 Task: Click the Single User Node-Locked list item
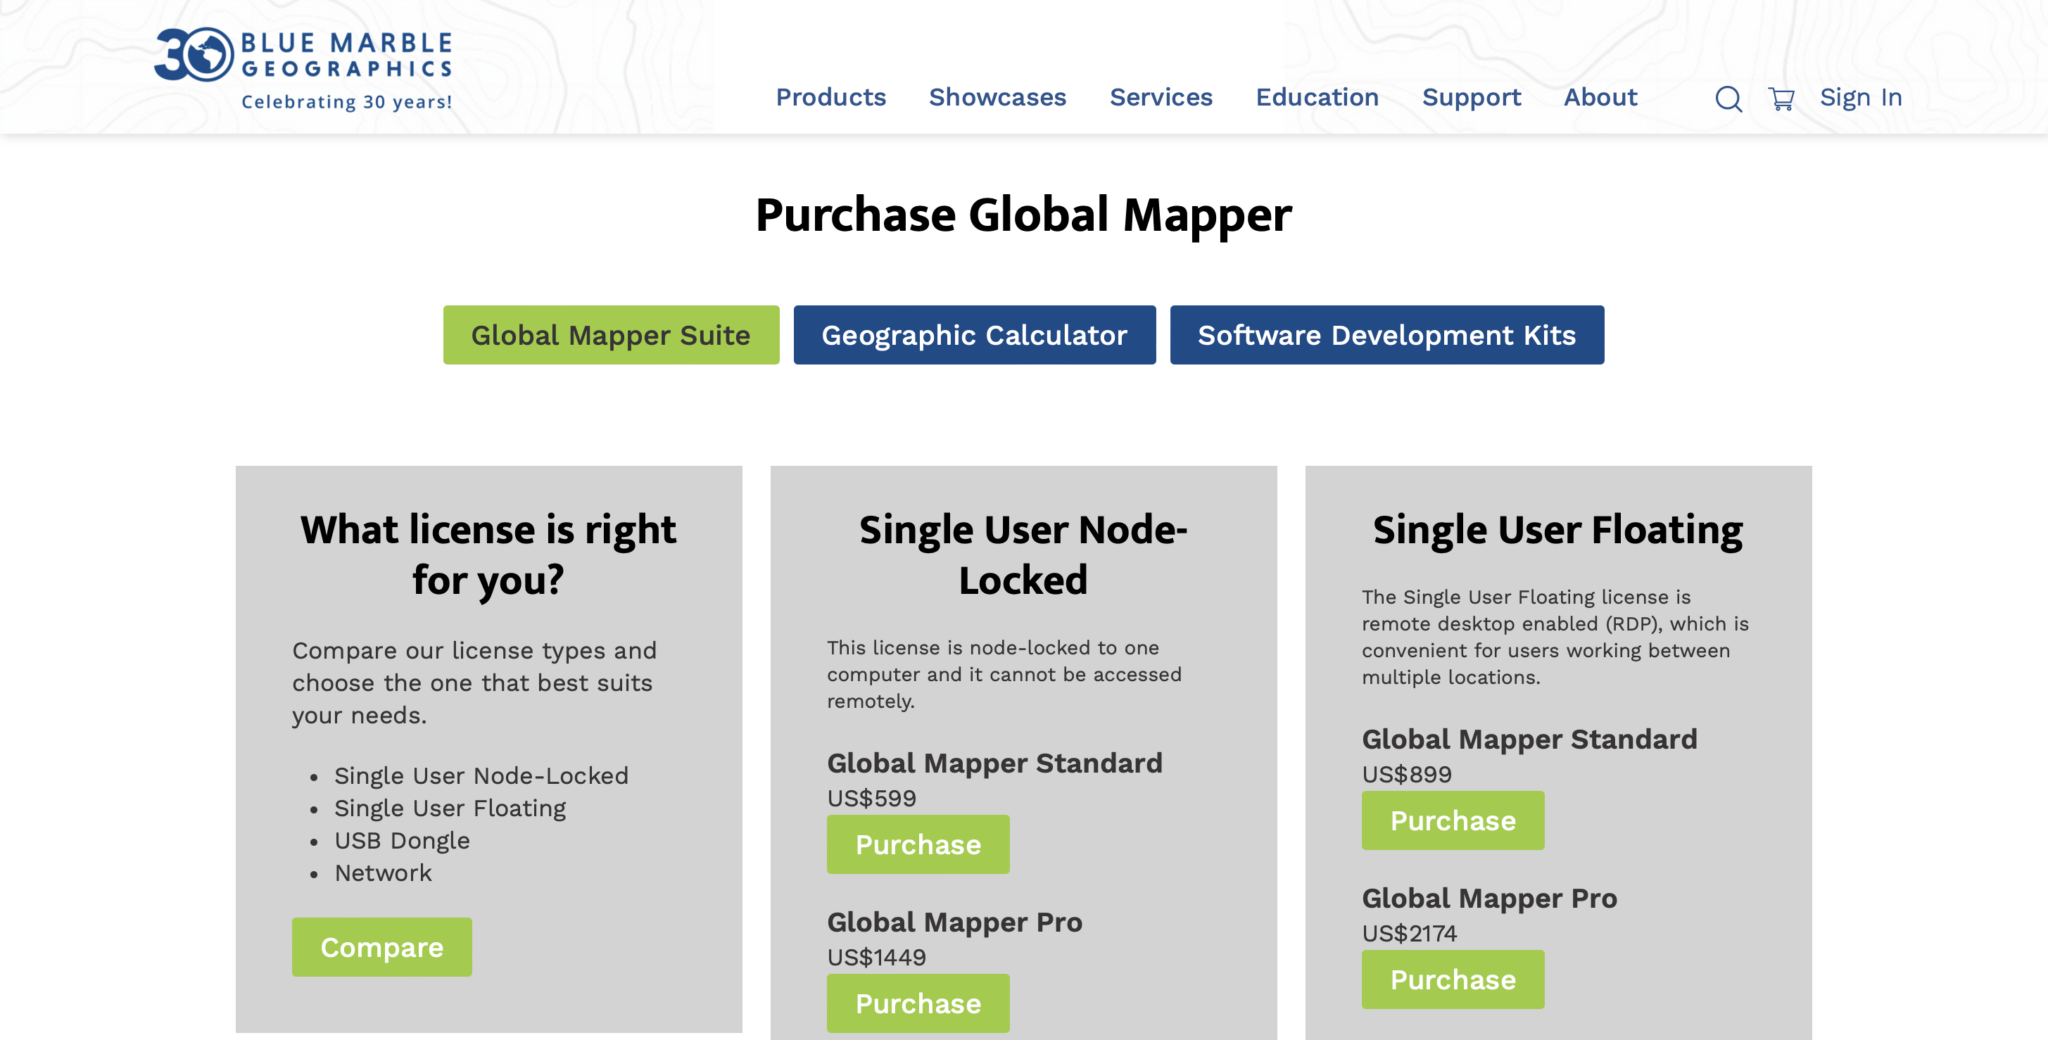click(481, 775)
